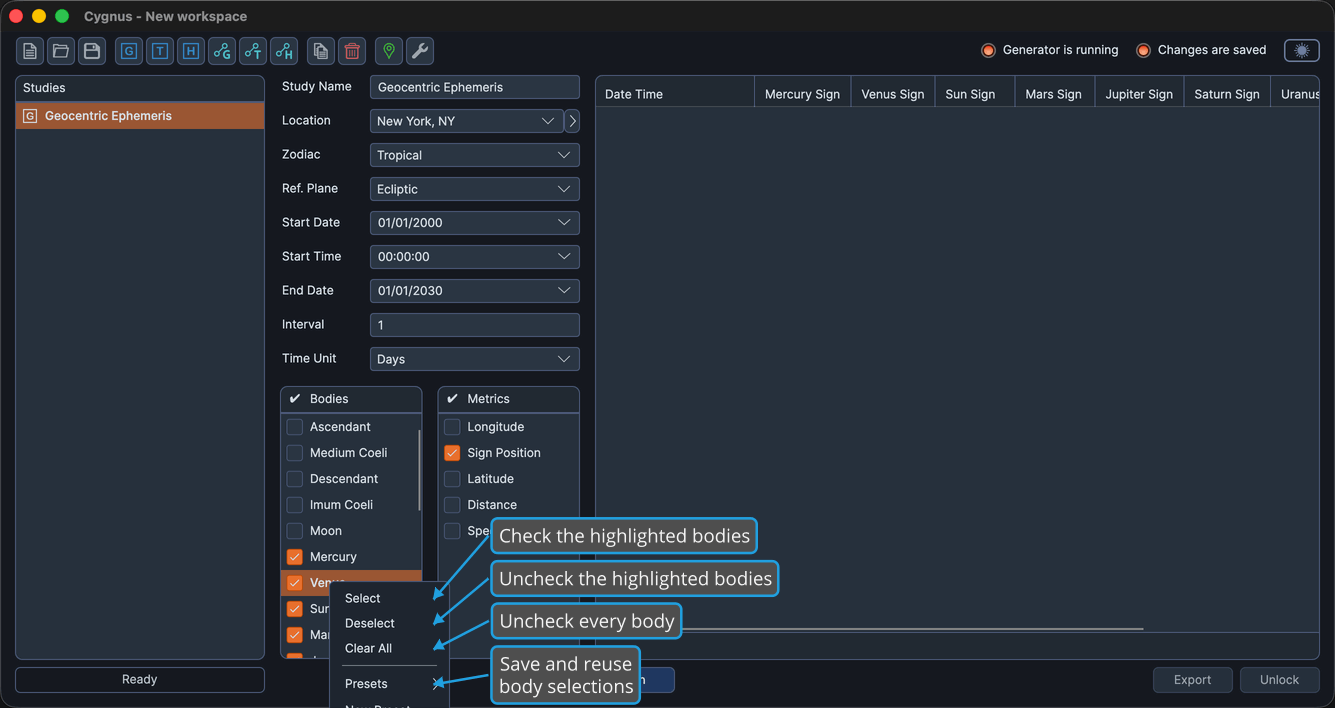This screenshot has height=708, width=1335.
Task: Click the arrow button next to Location
Action: point(572,121)
